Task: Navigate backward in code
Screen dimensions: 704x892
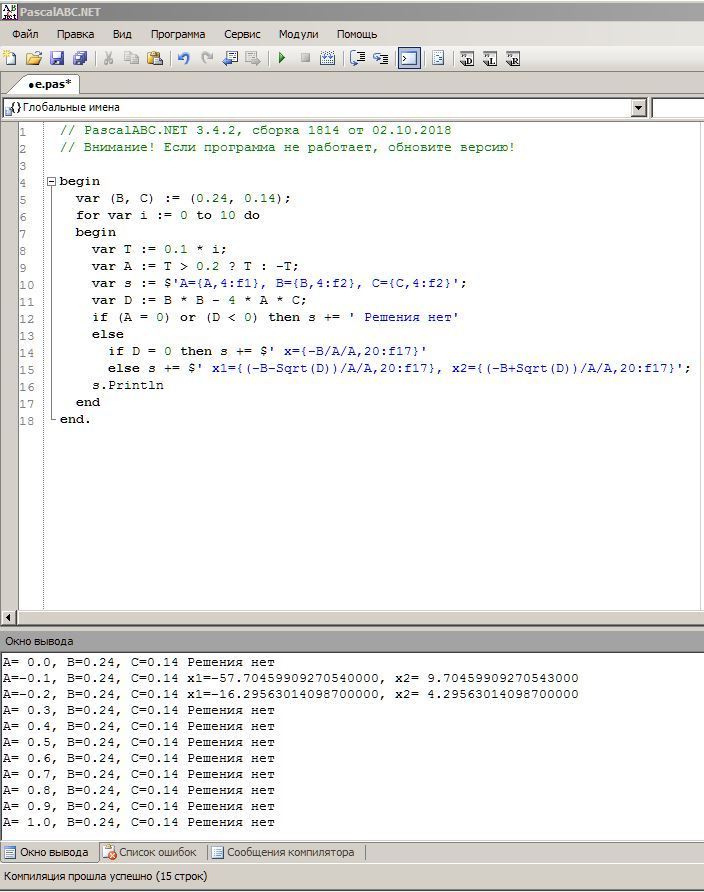Action: (x=230, y=58)
